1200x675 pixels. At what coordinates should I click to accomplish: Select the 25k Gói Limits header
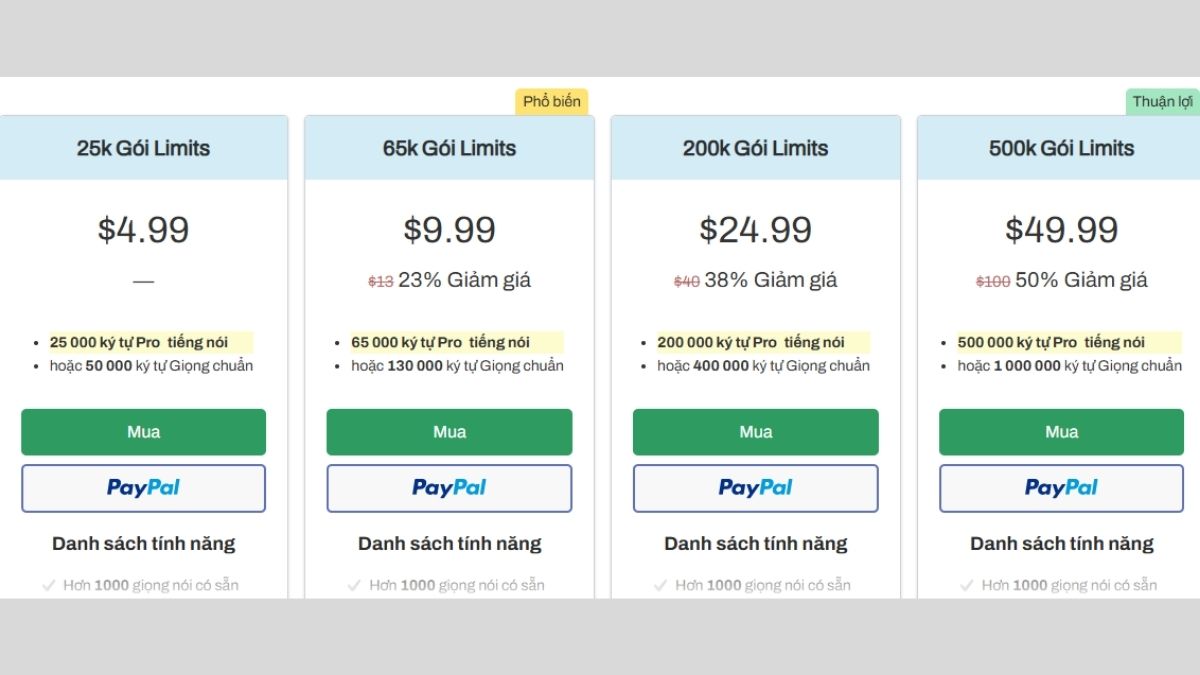[143, 148]
